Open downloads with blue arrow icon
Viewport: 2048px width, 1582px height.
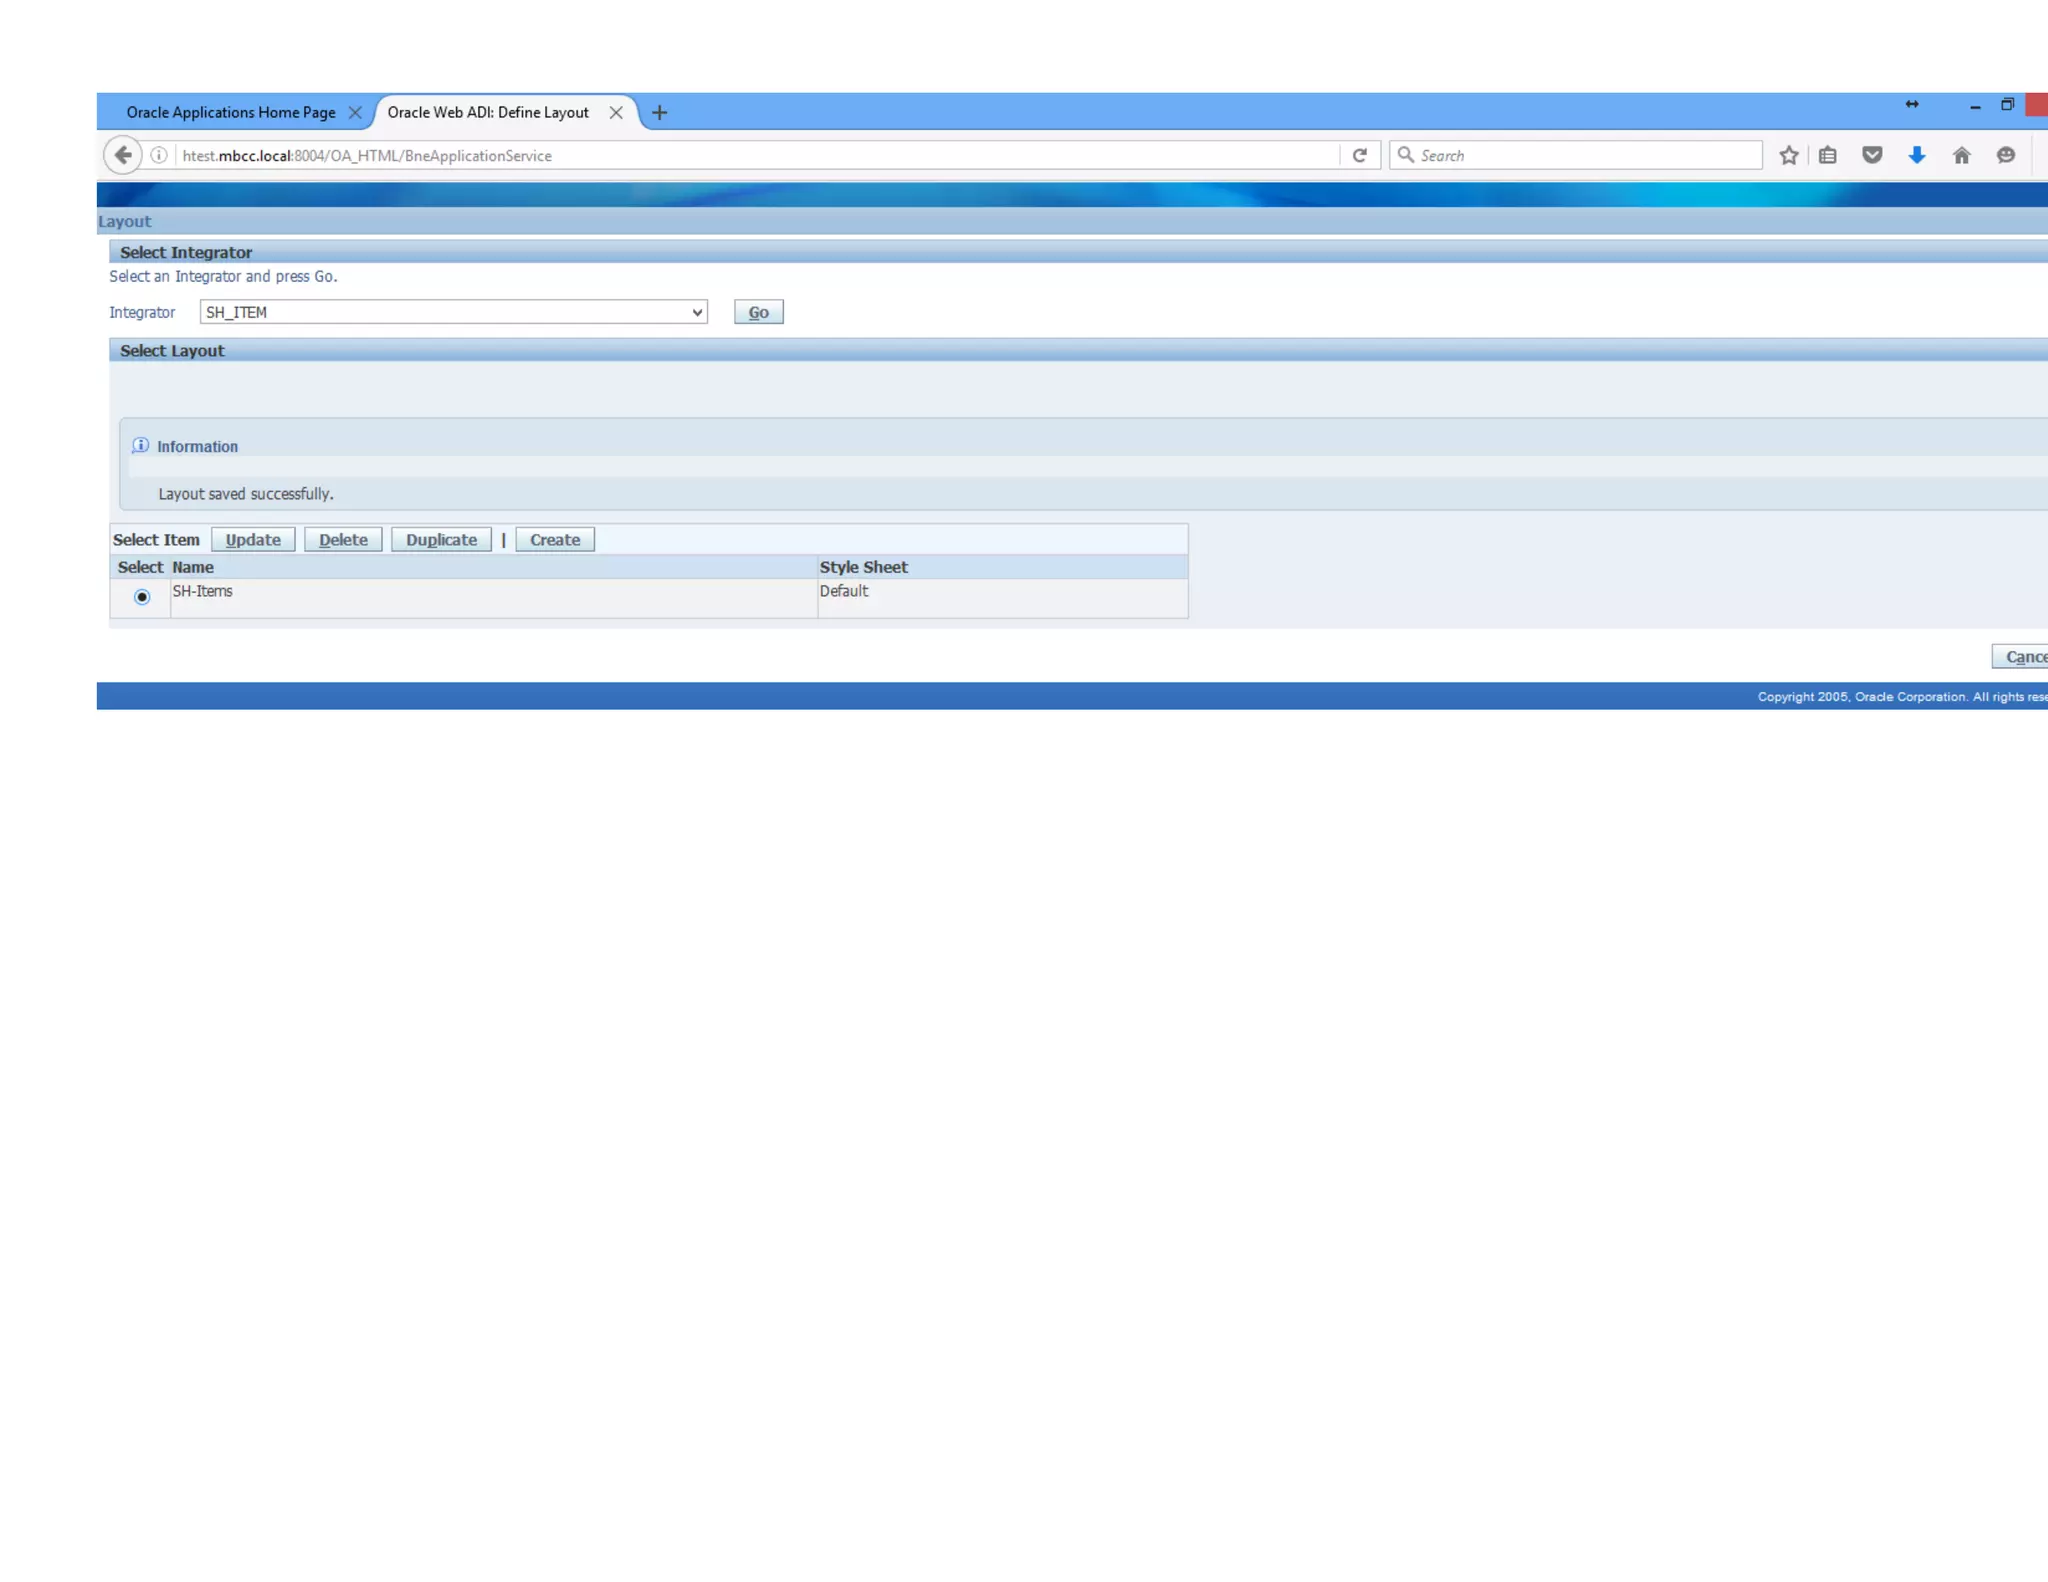click(1916, 155)
